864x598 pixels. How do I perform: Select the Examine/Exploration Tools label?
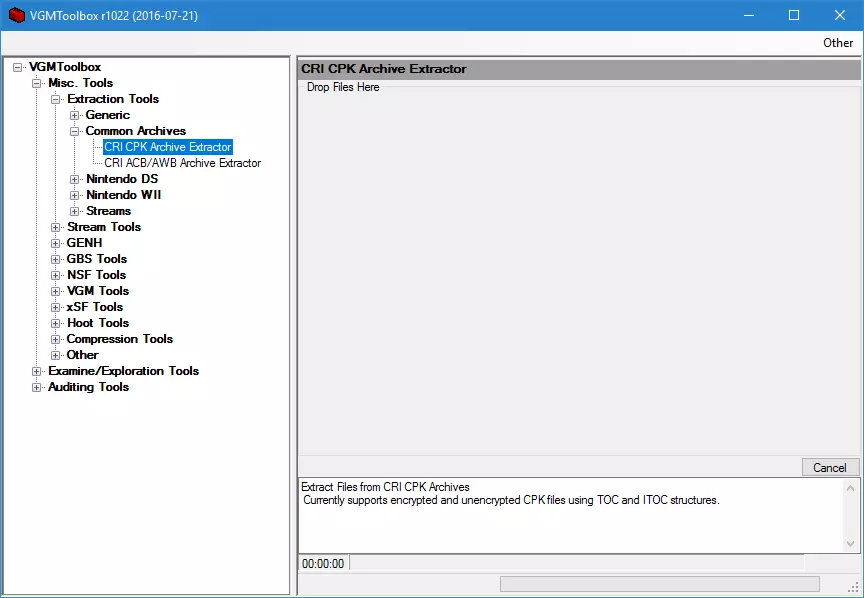(123, 370)
